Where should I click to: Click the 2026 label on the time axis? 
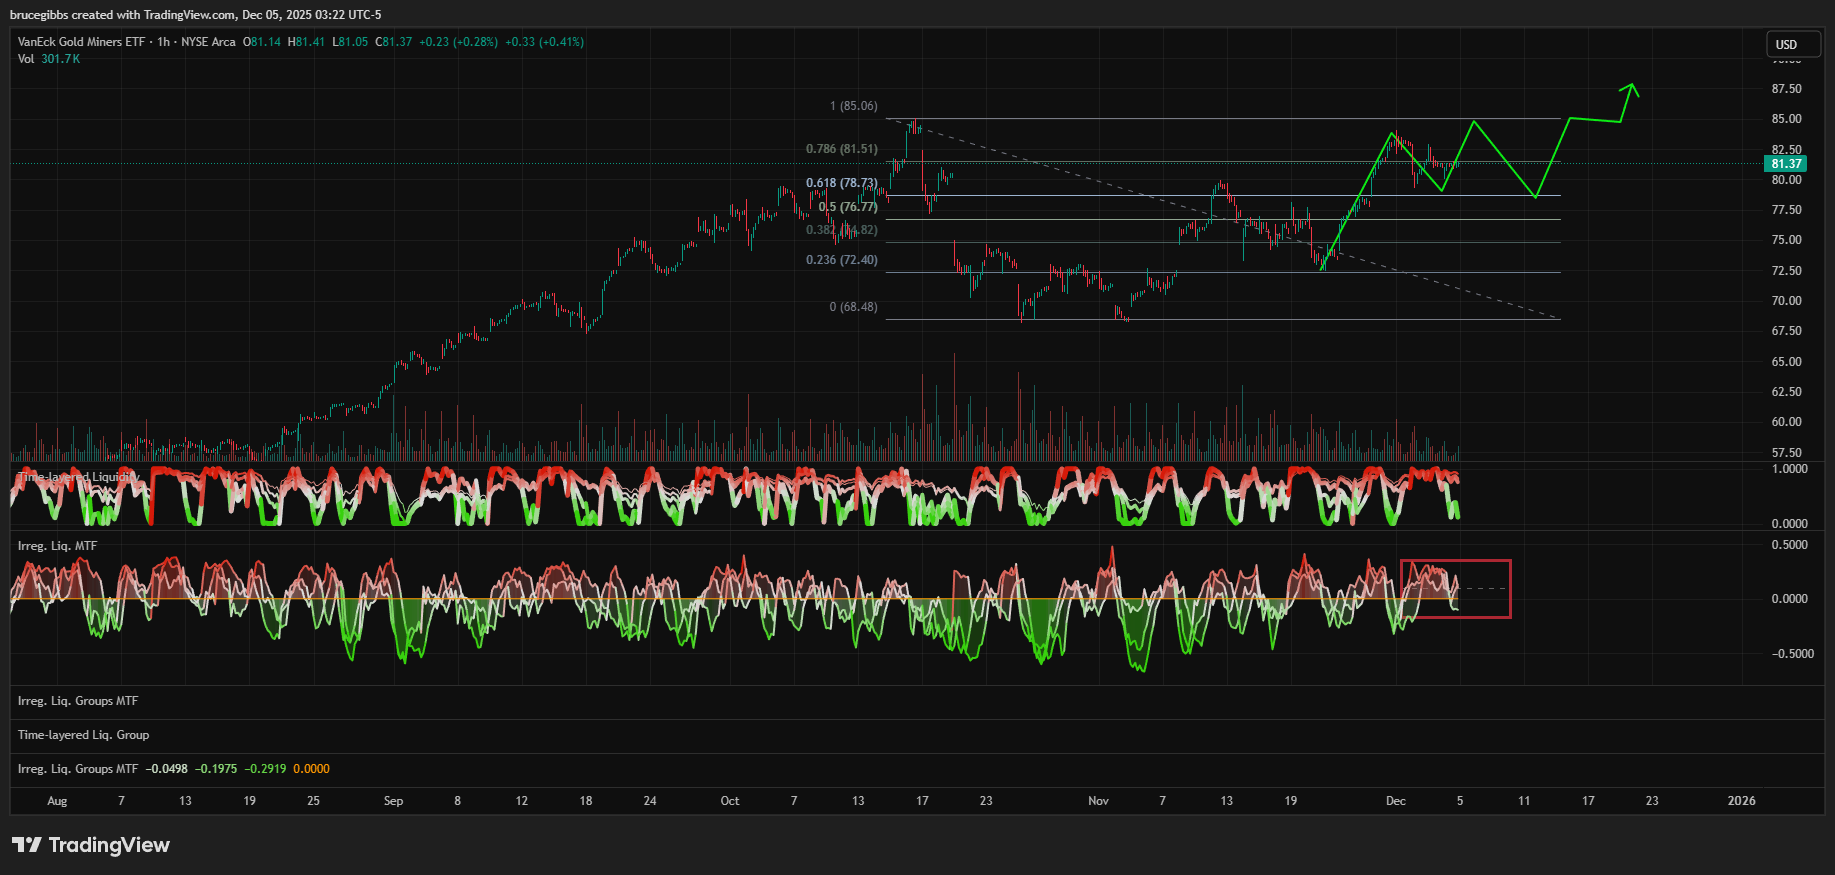click(1741, 801)
